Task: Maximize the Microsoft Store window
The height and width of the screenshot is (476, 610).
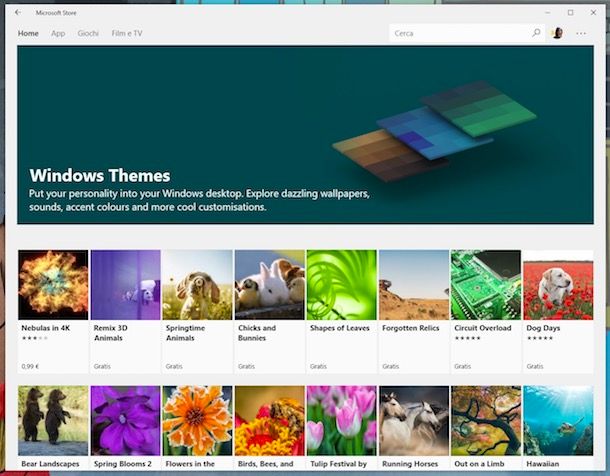Action: coord(570,12)
